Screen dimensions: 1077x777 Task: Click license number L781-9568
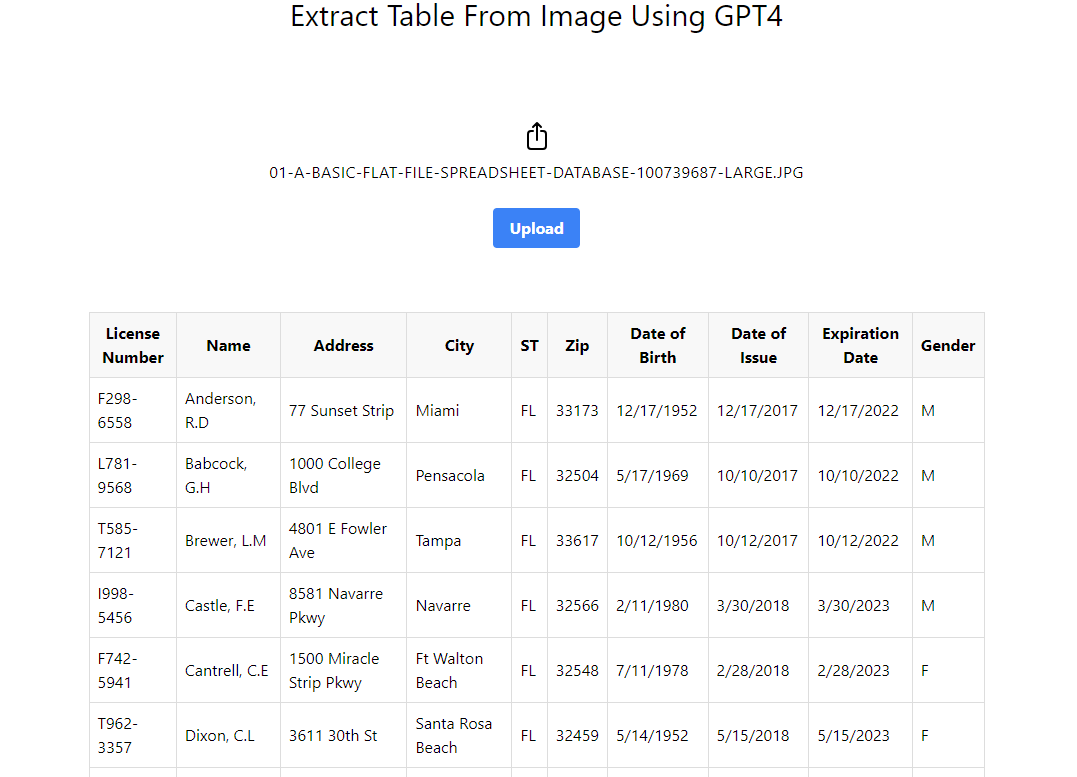click(118, 475)
